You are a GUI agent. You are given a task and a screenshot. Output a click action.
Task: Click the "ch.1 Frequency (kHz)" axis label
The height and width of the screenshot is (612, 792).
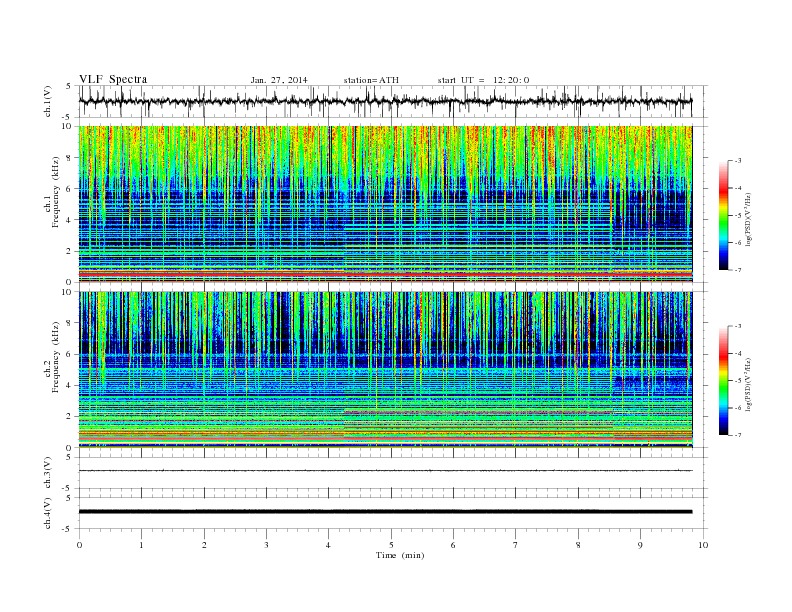52,192
